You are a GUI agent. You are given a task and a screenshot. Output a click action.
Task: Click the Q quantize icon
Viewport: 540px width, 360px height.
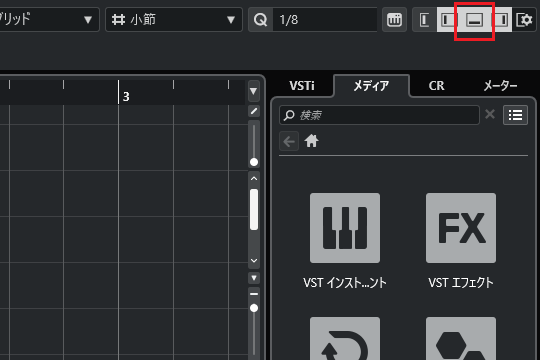pyautogui.click(x=260, y=20)
